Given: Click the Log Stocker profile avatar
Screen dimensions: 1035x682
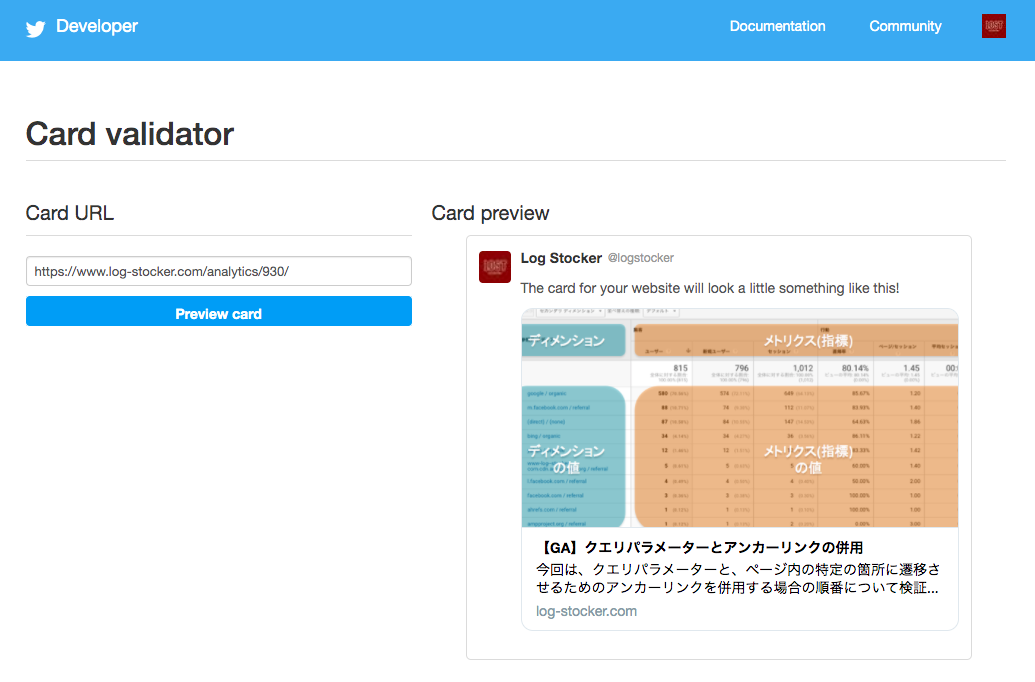Looking at the screenshot, I should point(494,267).
